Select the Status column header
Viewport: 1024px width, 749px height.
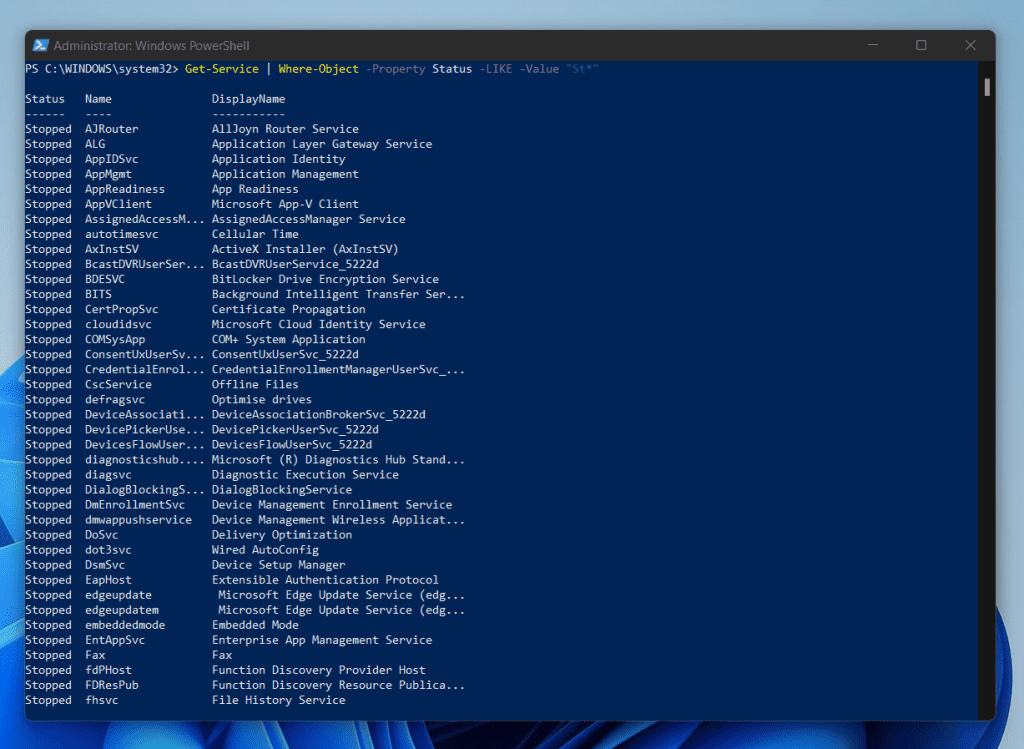pyautogui.click(x=45, y=99)
